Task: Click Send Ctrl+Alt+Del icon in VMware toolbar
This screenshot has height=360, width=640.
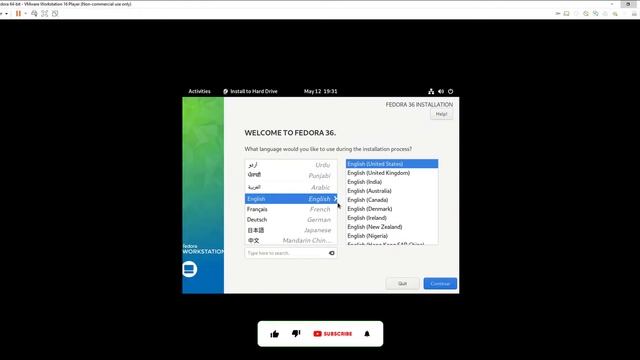Action: 34,13
